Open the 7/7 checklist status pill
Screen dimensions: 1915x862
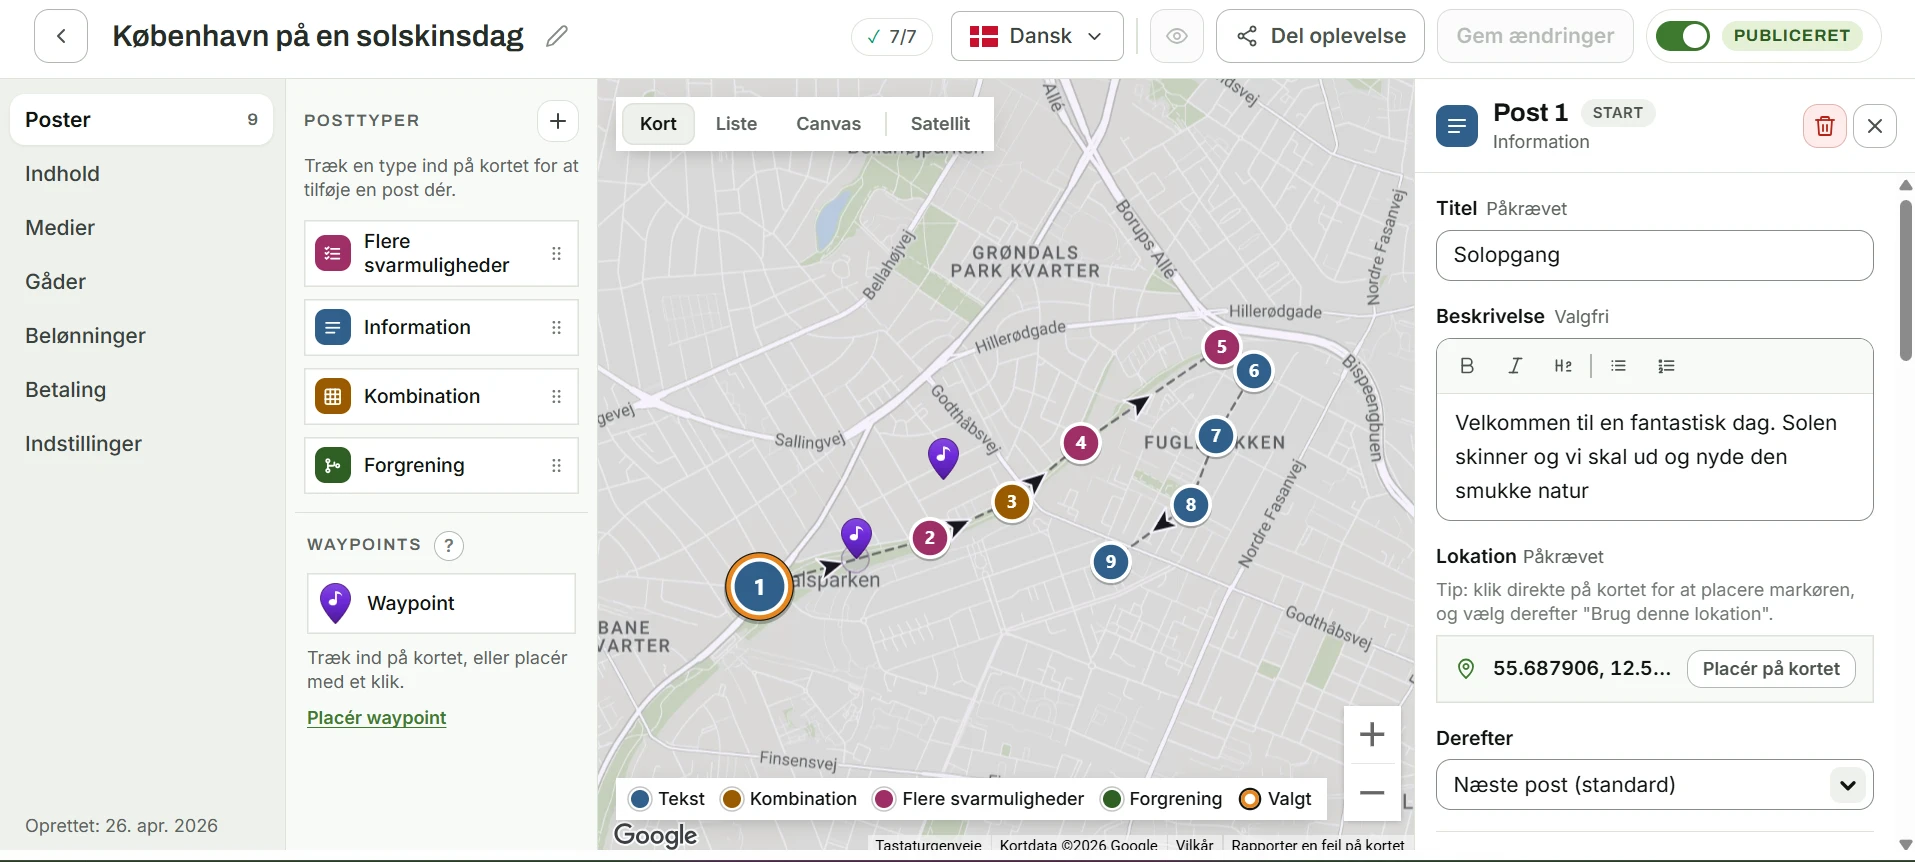pyautogui.click(x=892, y=37)
